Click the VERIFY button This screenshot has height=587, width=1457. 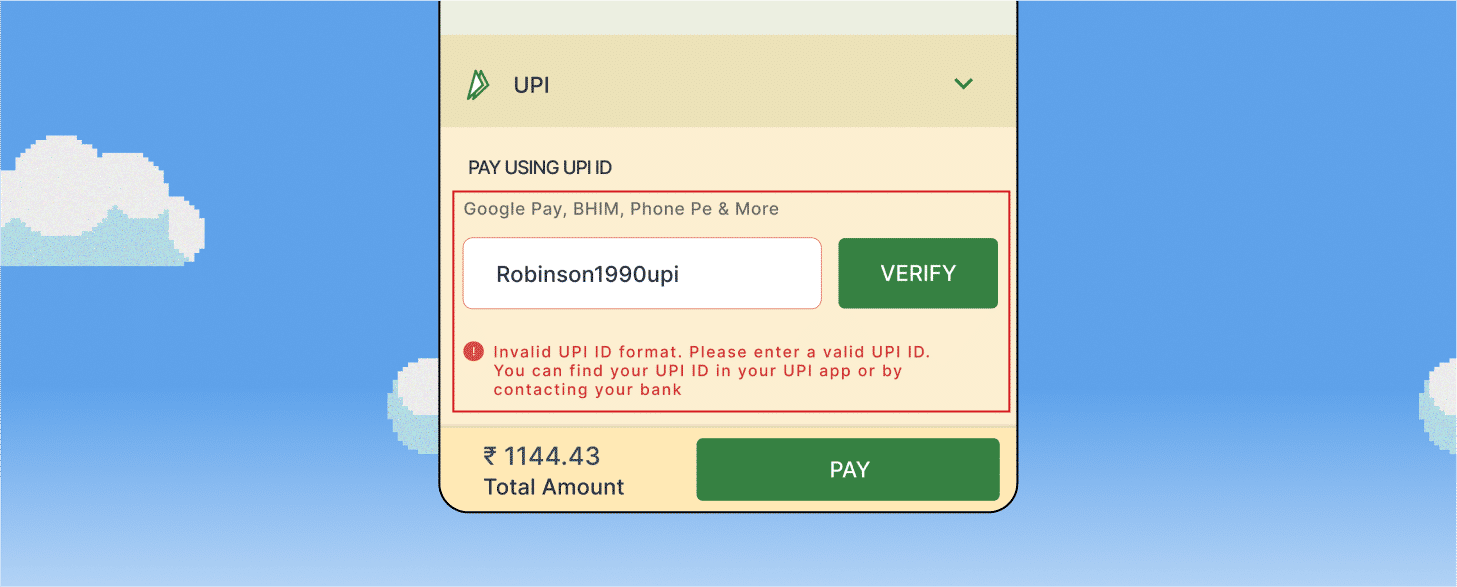[x=918, y=273]
